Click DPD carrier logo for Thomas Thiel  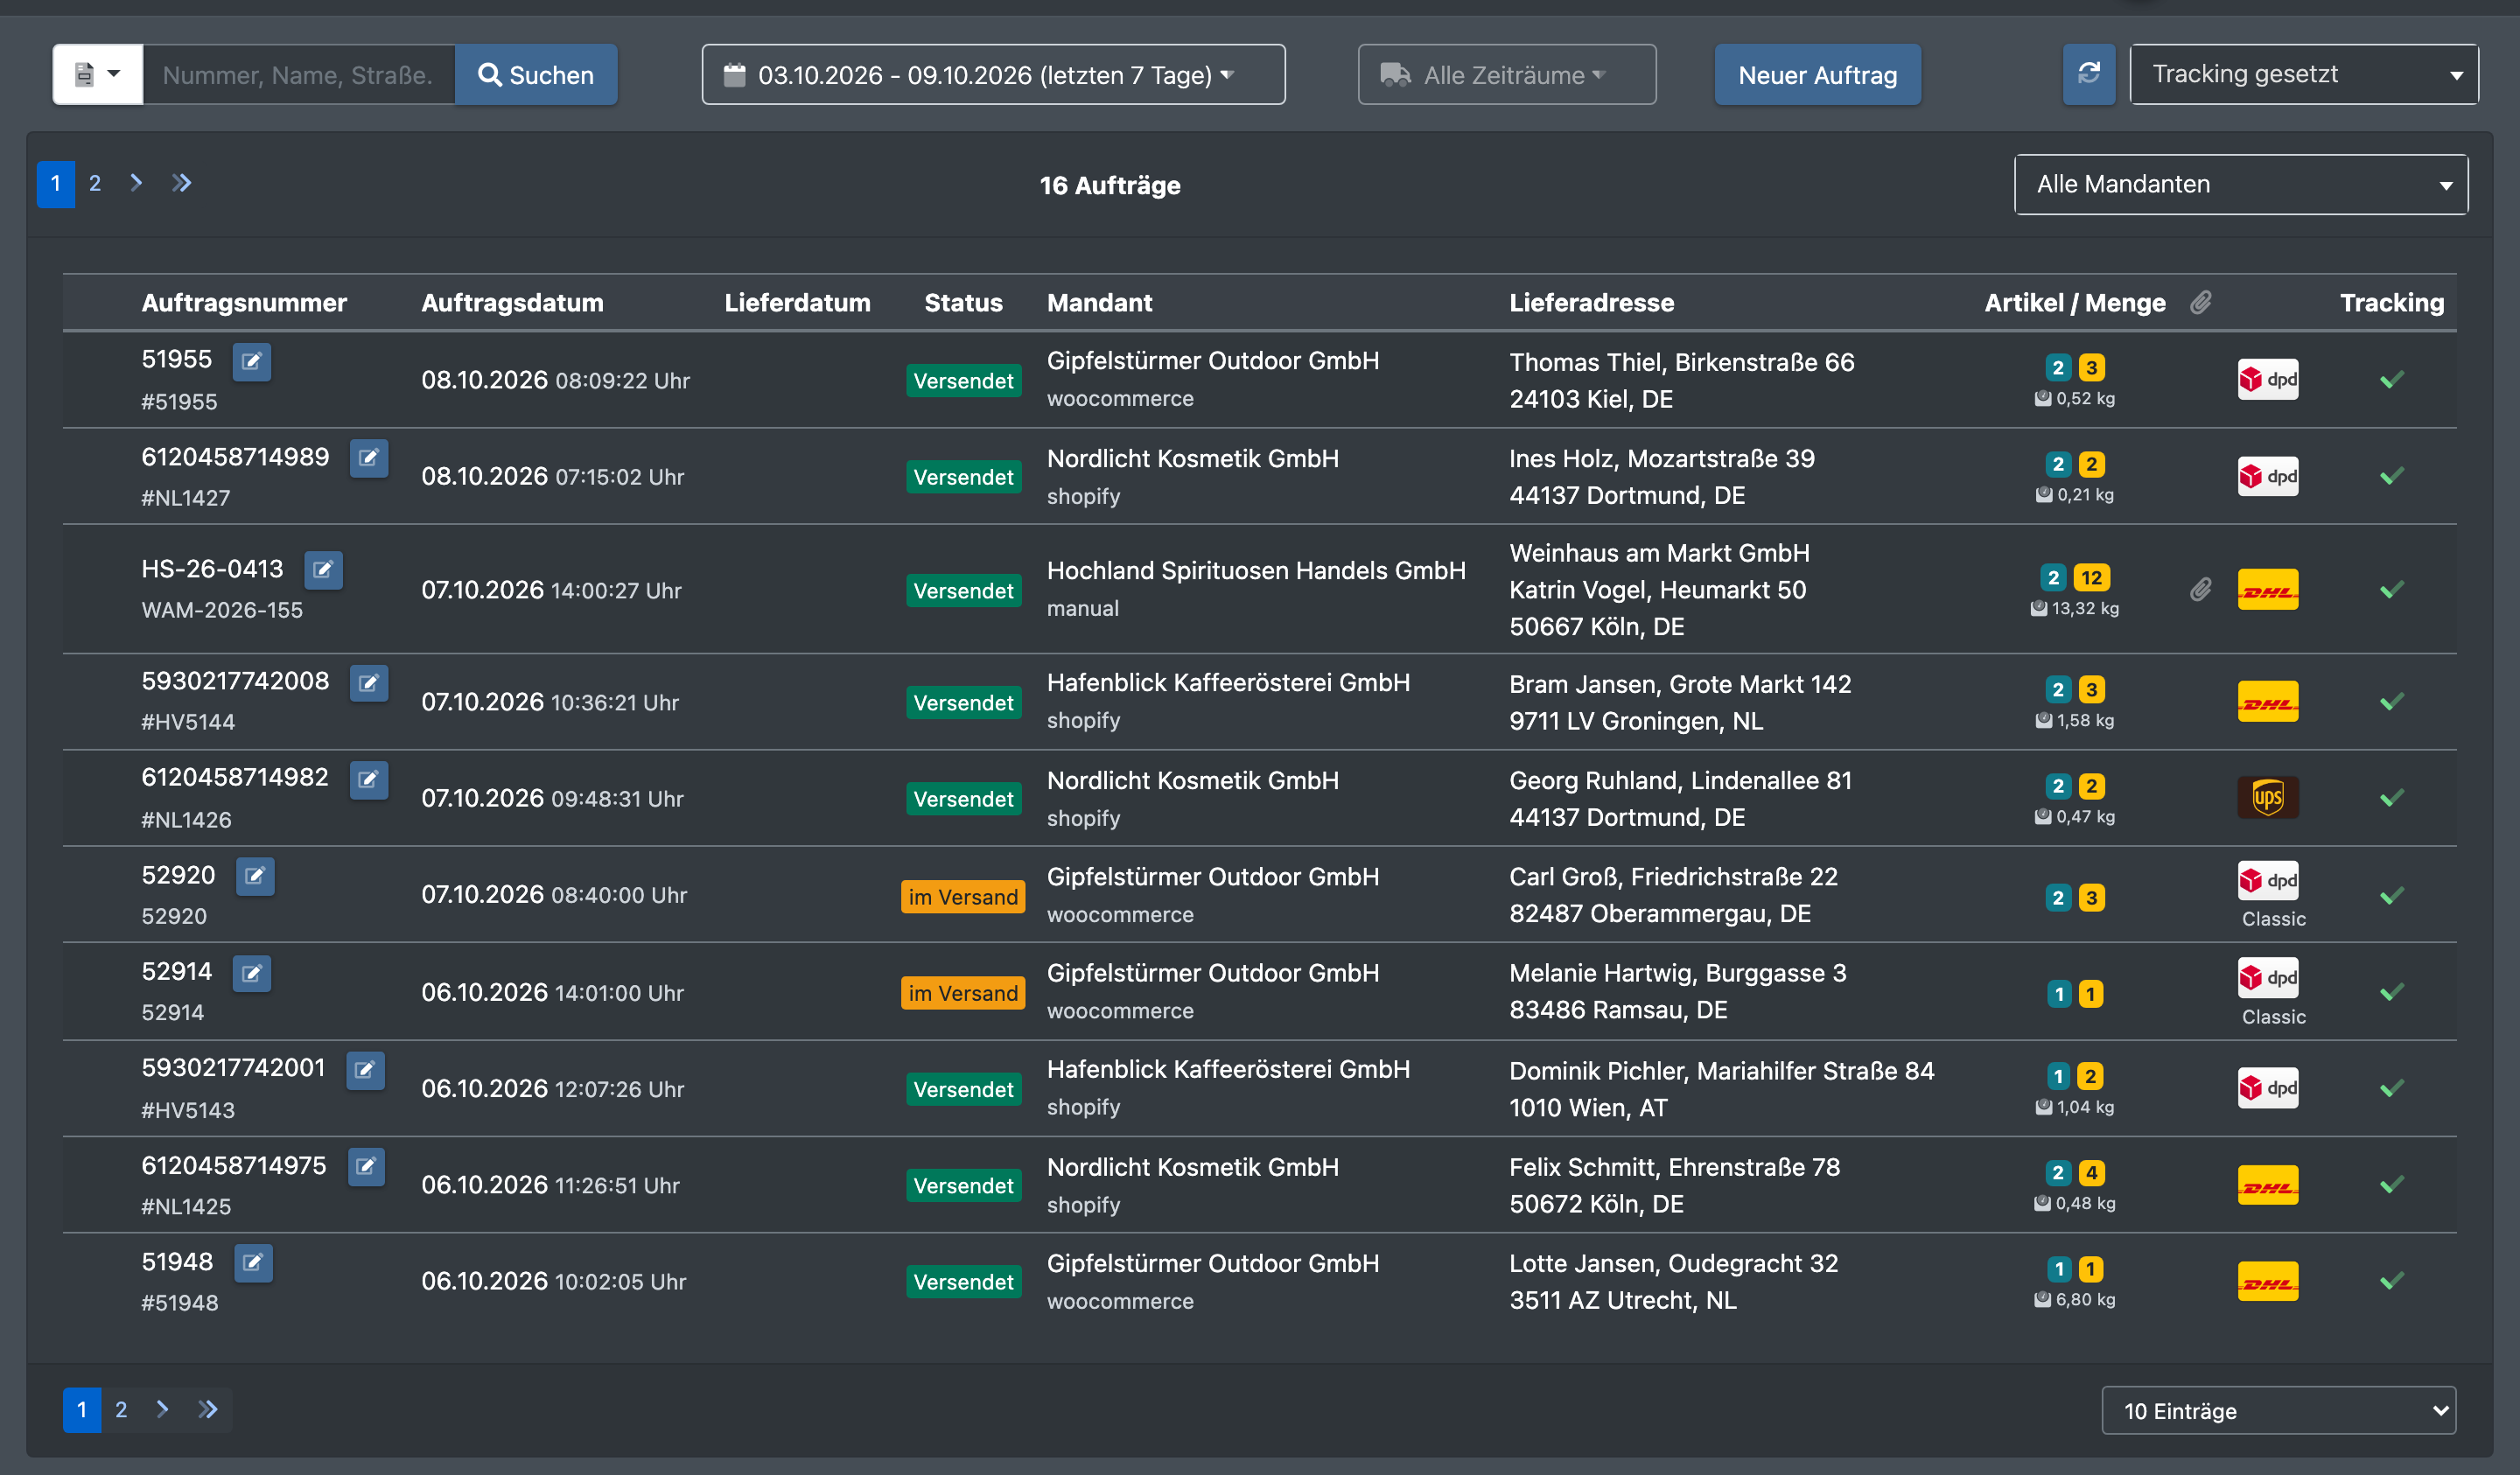tap(2268, 379)
